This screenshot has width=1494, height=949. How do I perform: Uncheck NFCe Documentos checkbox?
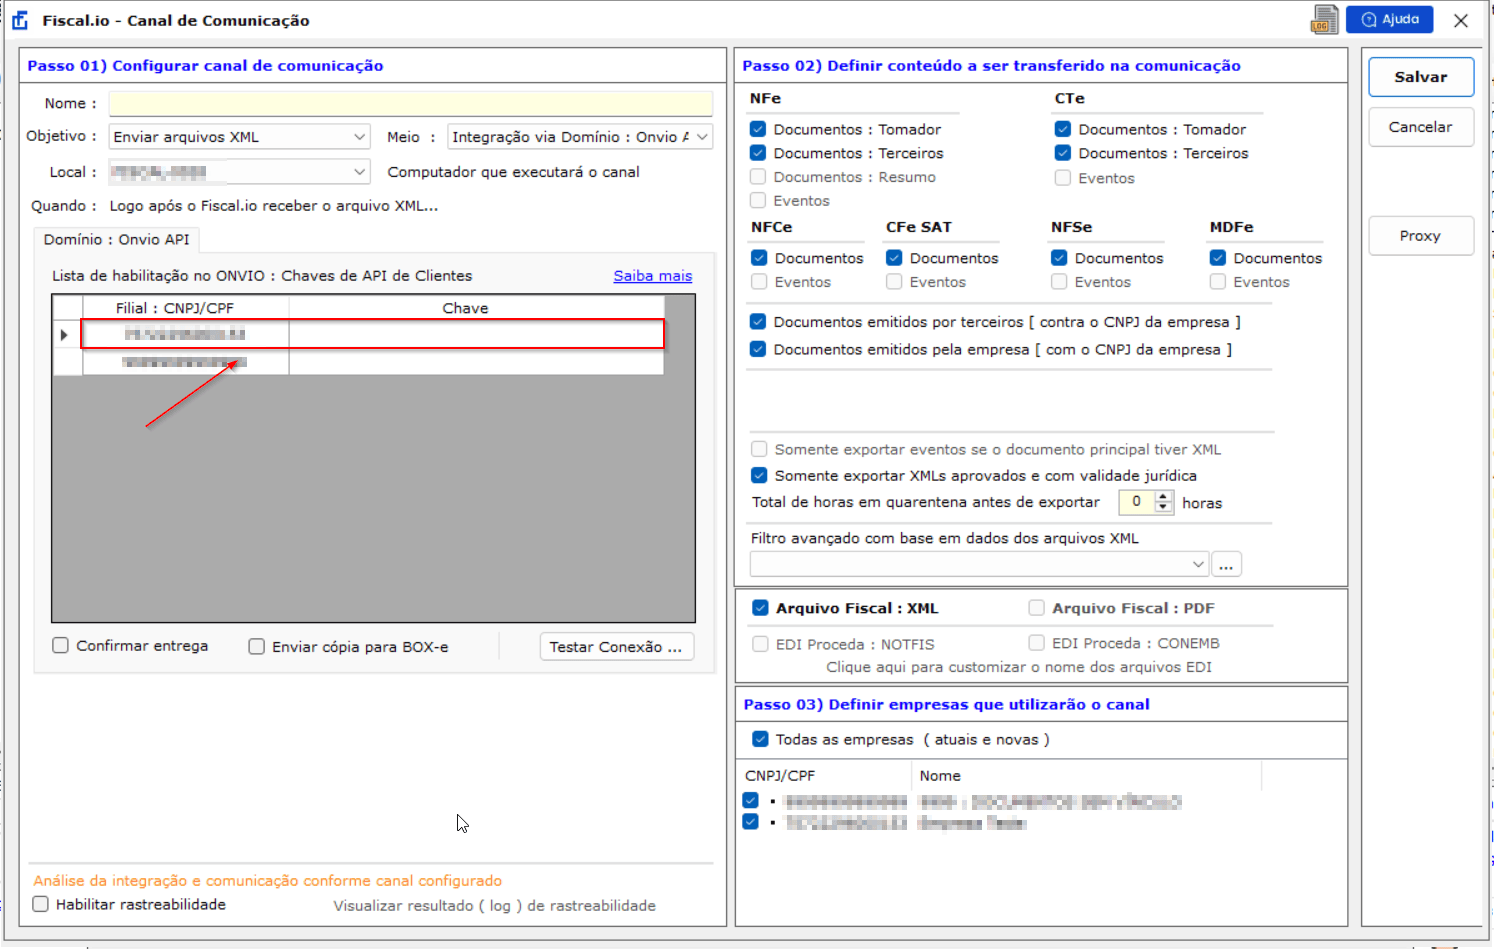click(759, 258)
